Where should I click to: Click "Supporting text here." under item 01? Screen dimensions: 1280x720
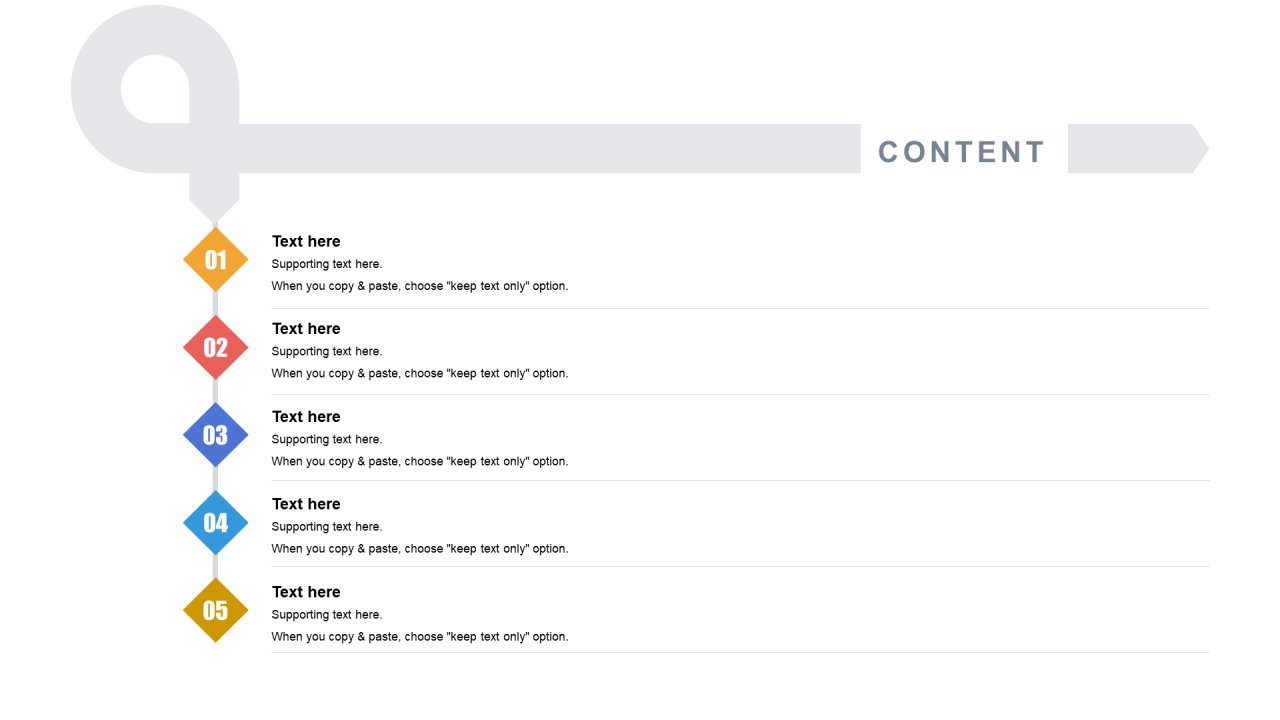click(x=327, y=264)
